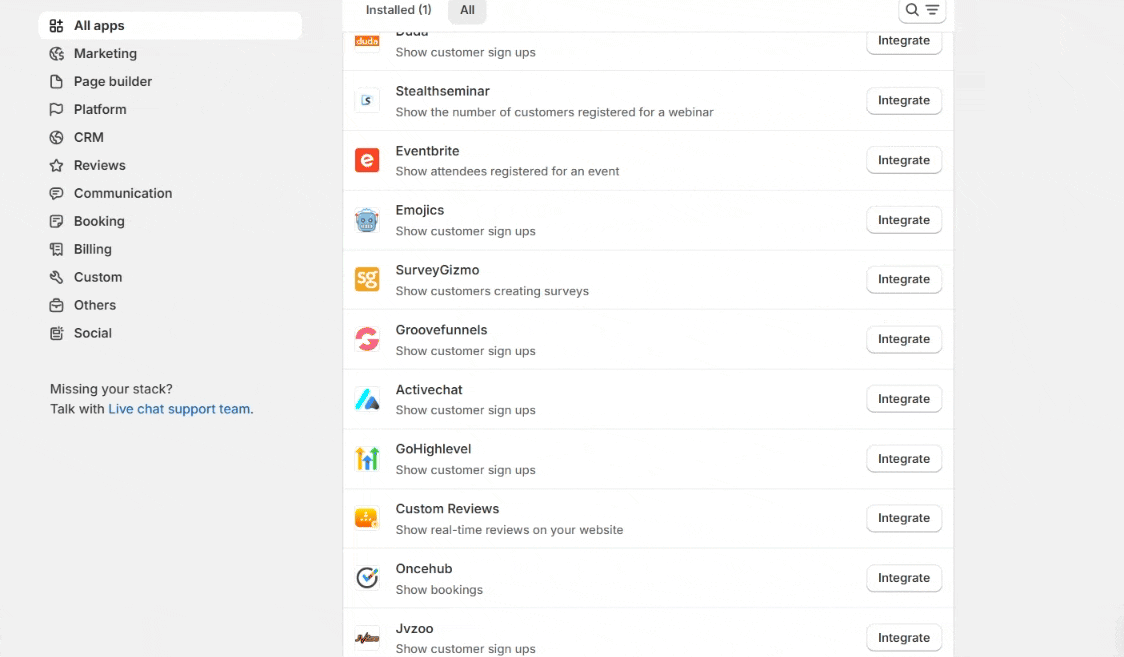Integrate the Custom Reviews app

(904, 518)
